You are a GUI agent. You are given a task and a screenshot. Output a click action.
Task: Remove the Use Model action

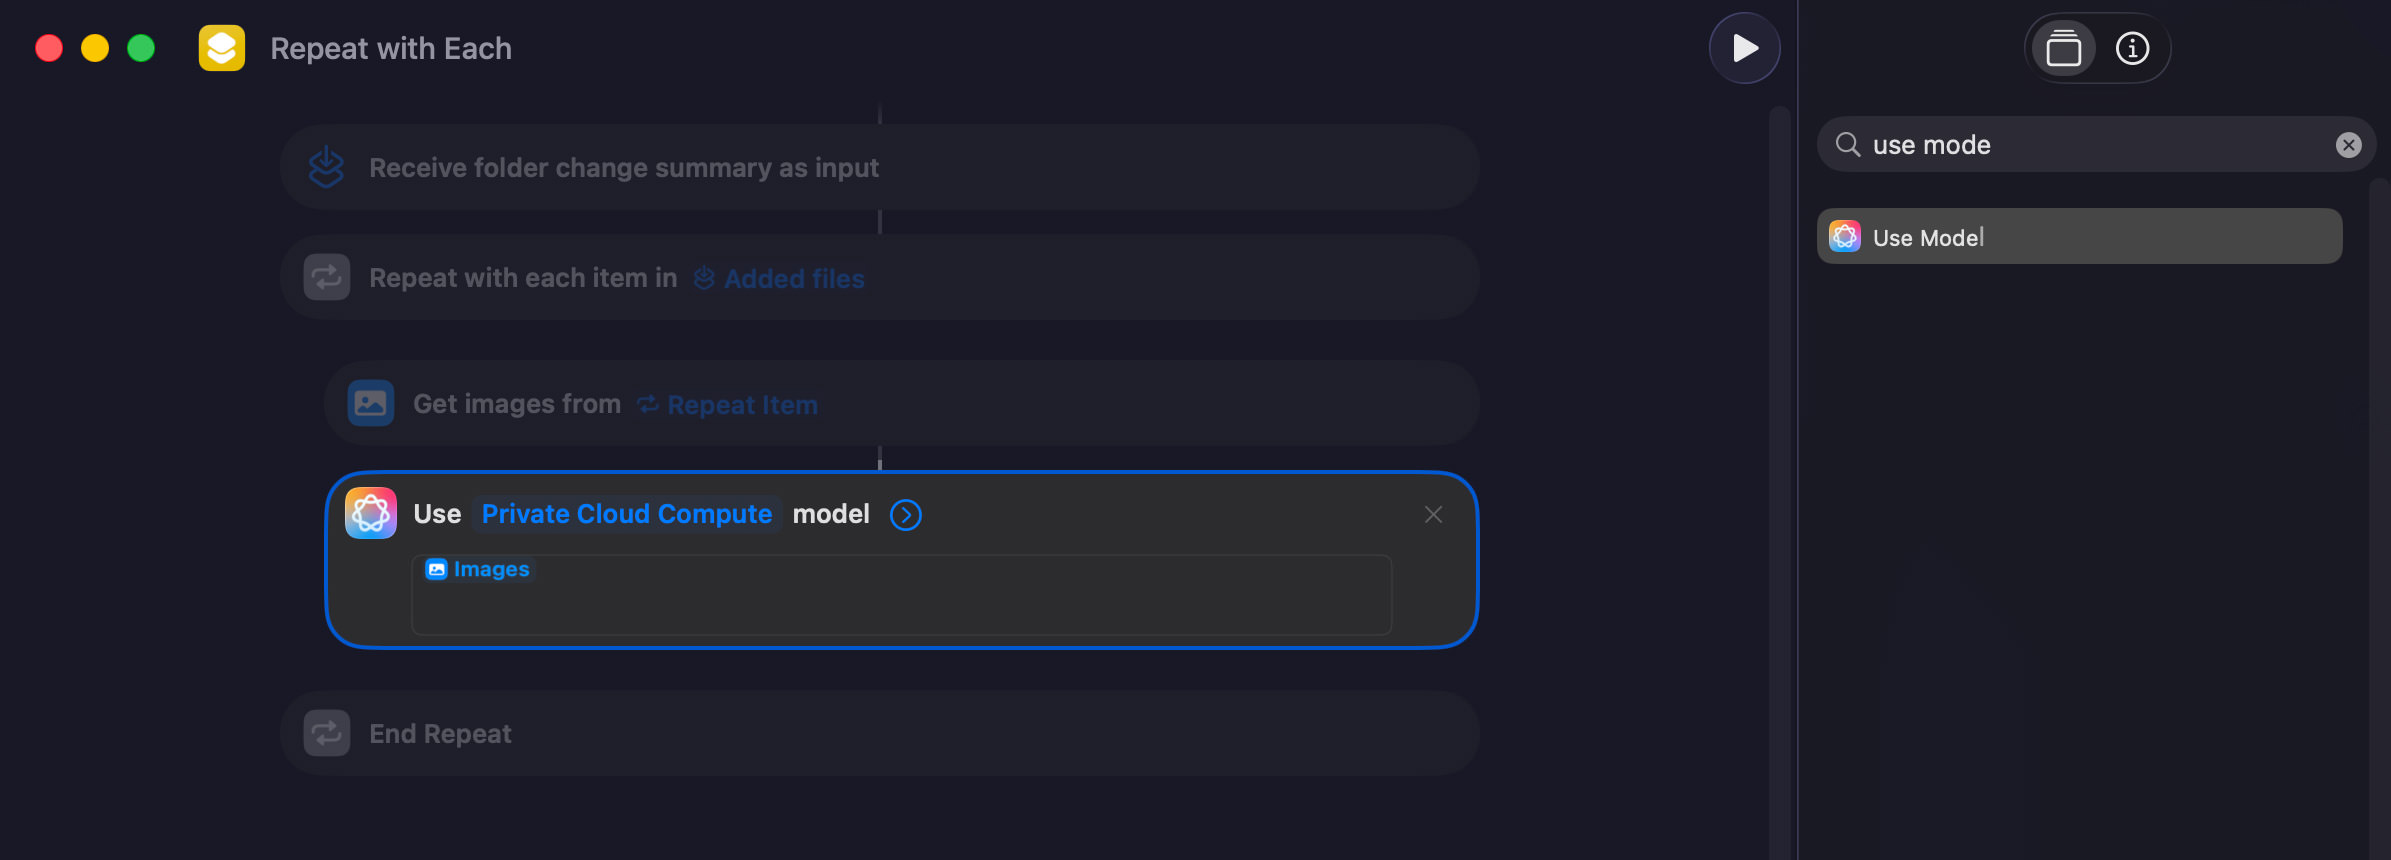click(1433, 514)
